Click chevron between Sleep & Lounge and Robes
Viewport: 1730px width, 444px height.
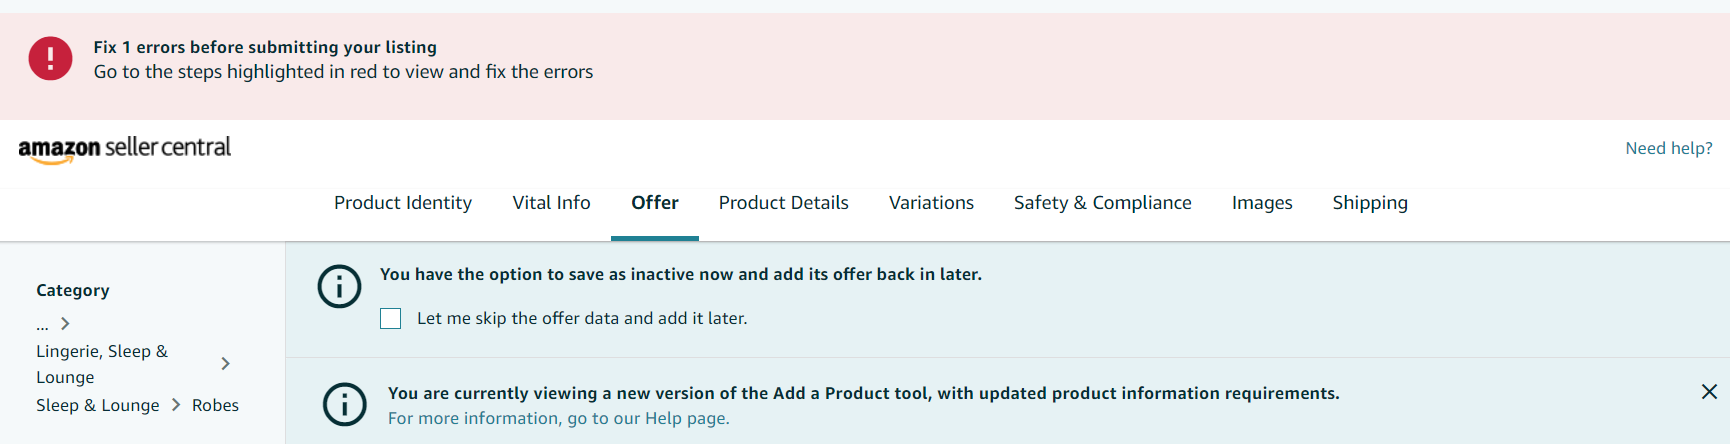click(x=176, y=405)
